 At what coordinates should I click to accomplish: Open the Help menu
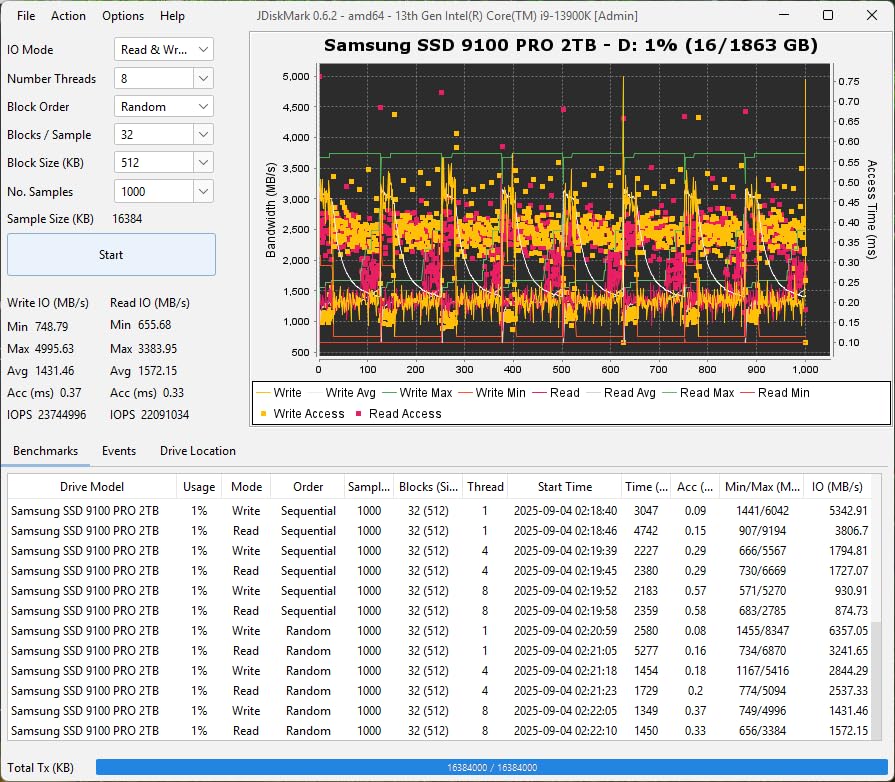(x=172, y=15)
